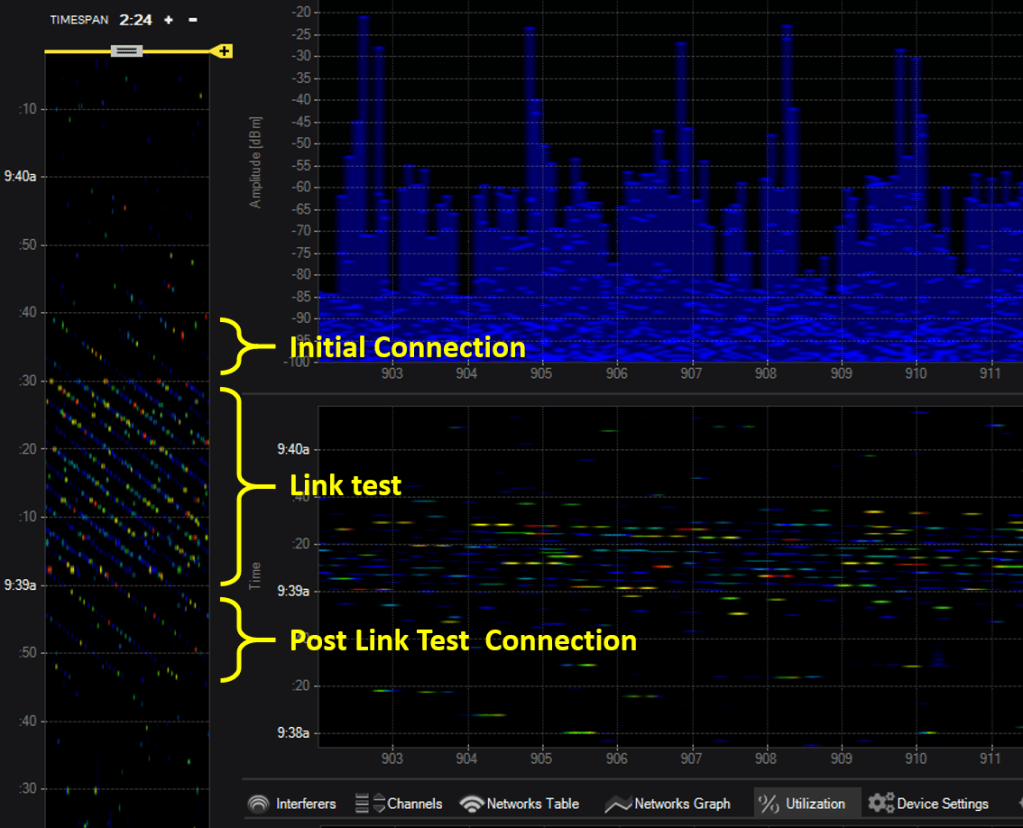Click the 905 frequency label under spectrum plot
Viewport: 1023px width, 828px height.
(541, 374)
